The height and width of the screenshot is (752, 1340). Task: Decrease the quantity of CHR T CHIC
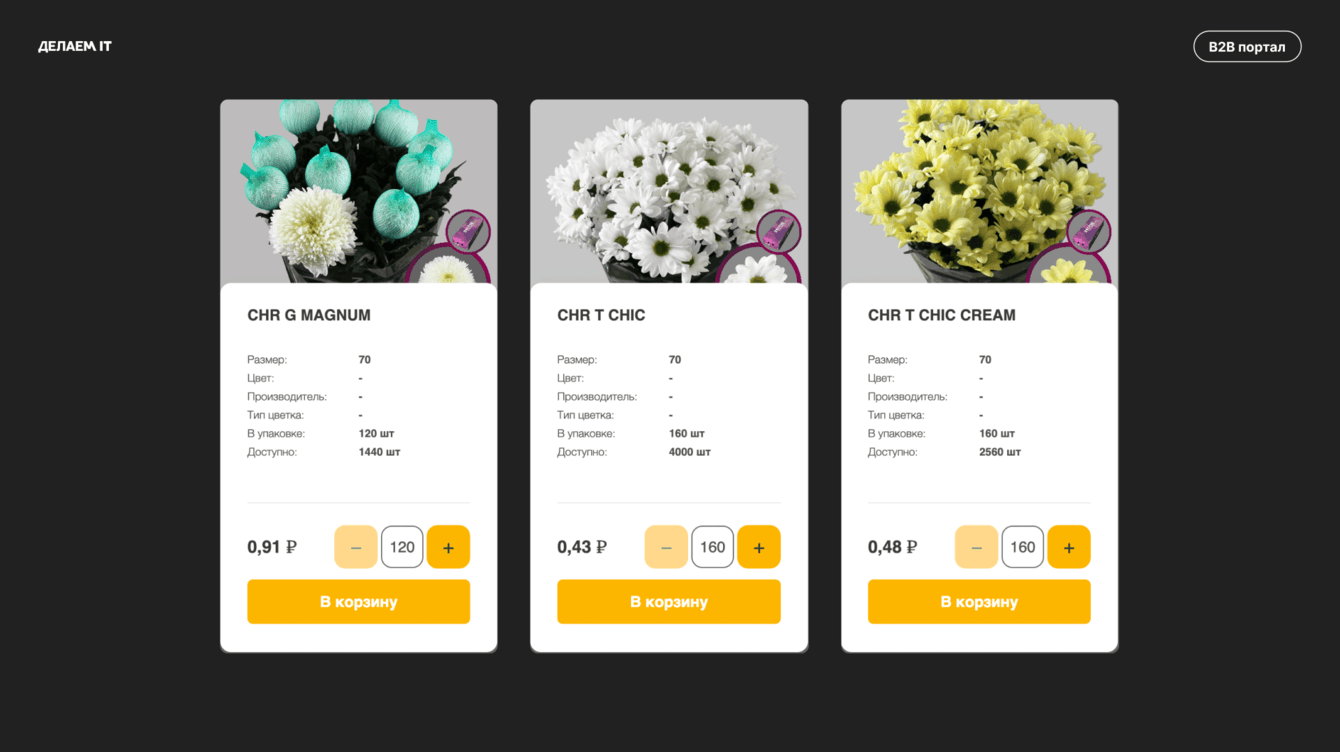click(666, 547)
